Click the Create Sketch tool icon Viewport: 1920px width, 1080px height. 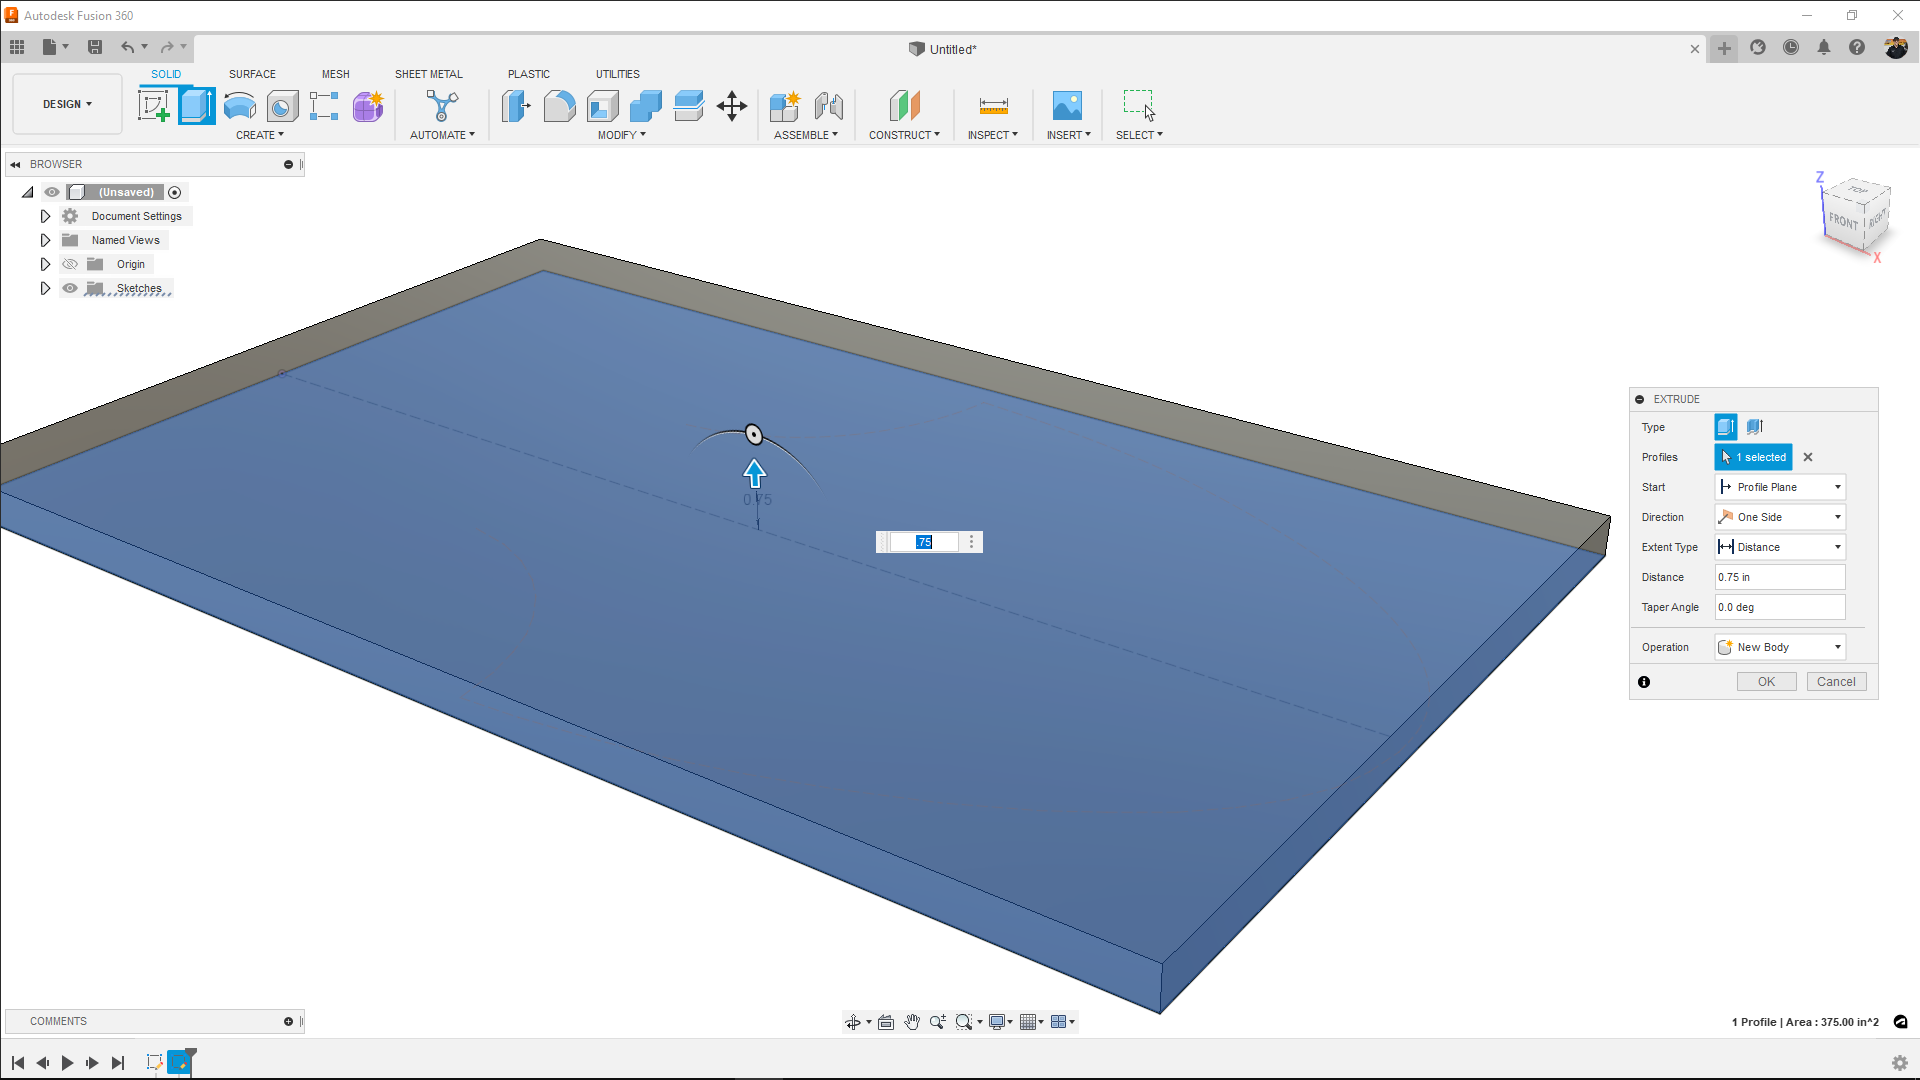tap(154, 106)
